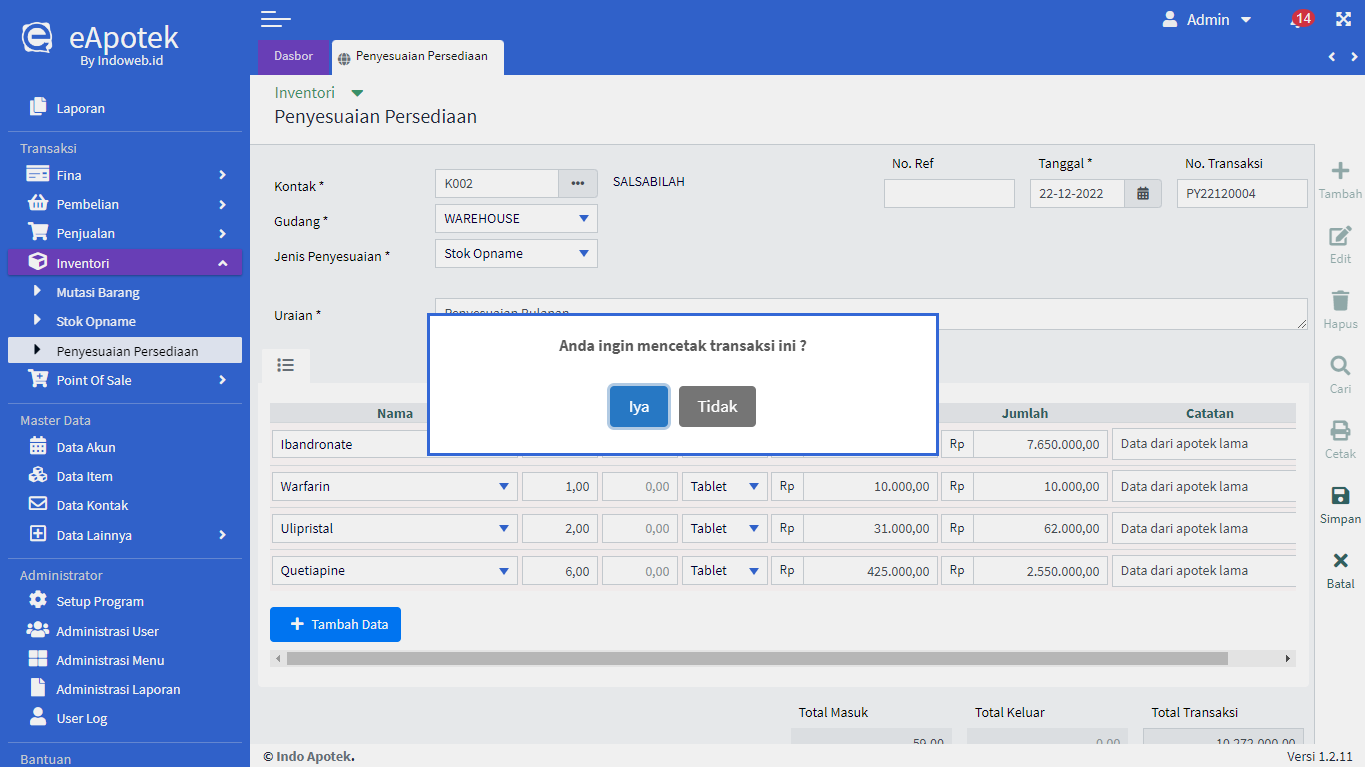The height and width of the screenshot is (767, 1365).
Task: Switch to the Dasbor tab
Action: pyautogui.click(x=294, y=56)
